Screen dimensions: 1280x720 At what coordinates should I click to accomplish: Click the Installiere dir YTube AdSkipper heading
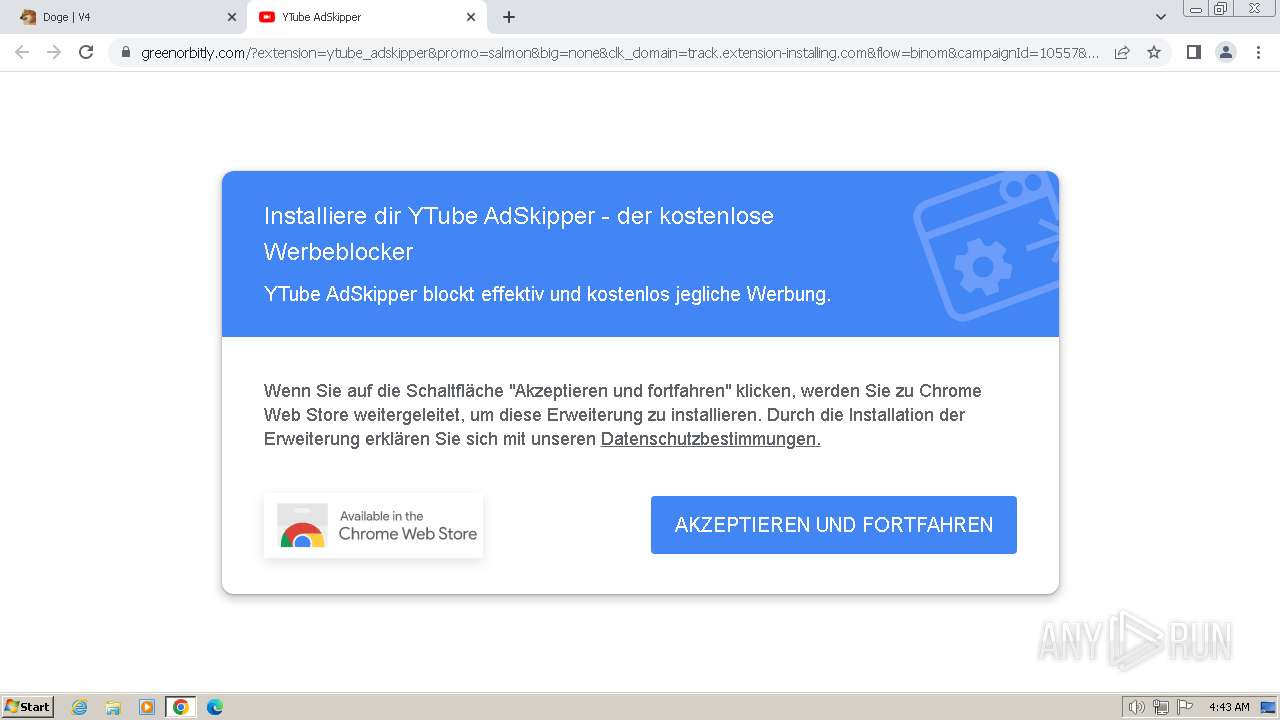click(519, 233)
